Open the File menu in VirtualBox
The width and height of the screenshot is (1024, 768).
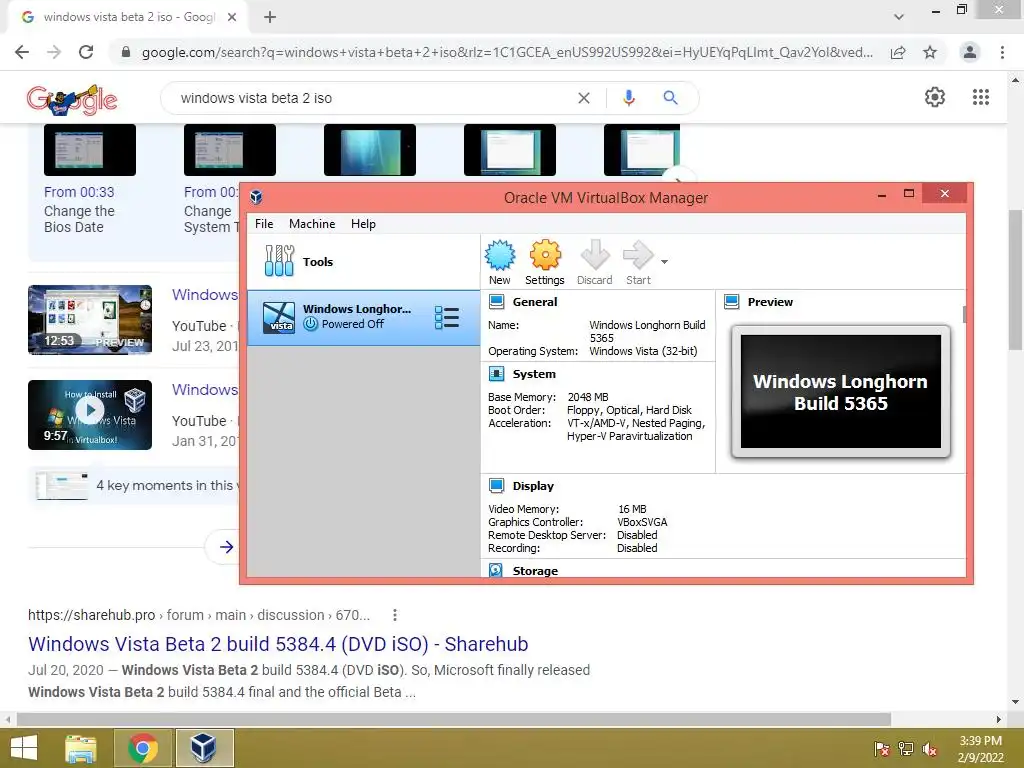coord(264,223)
